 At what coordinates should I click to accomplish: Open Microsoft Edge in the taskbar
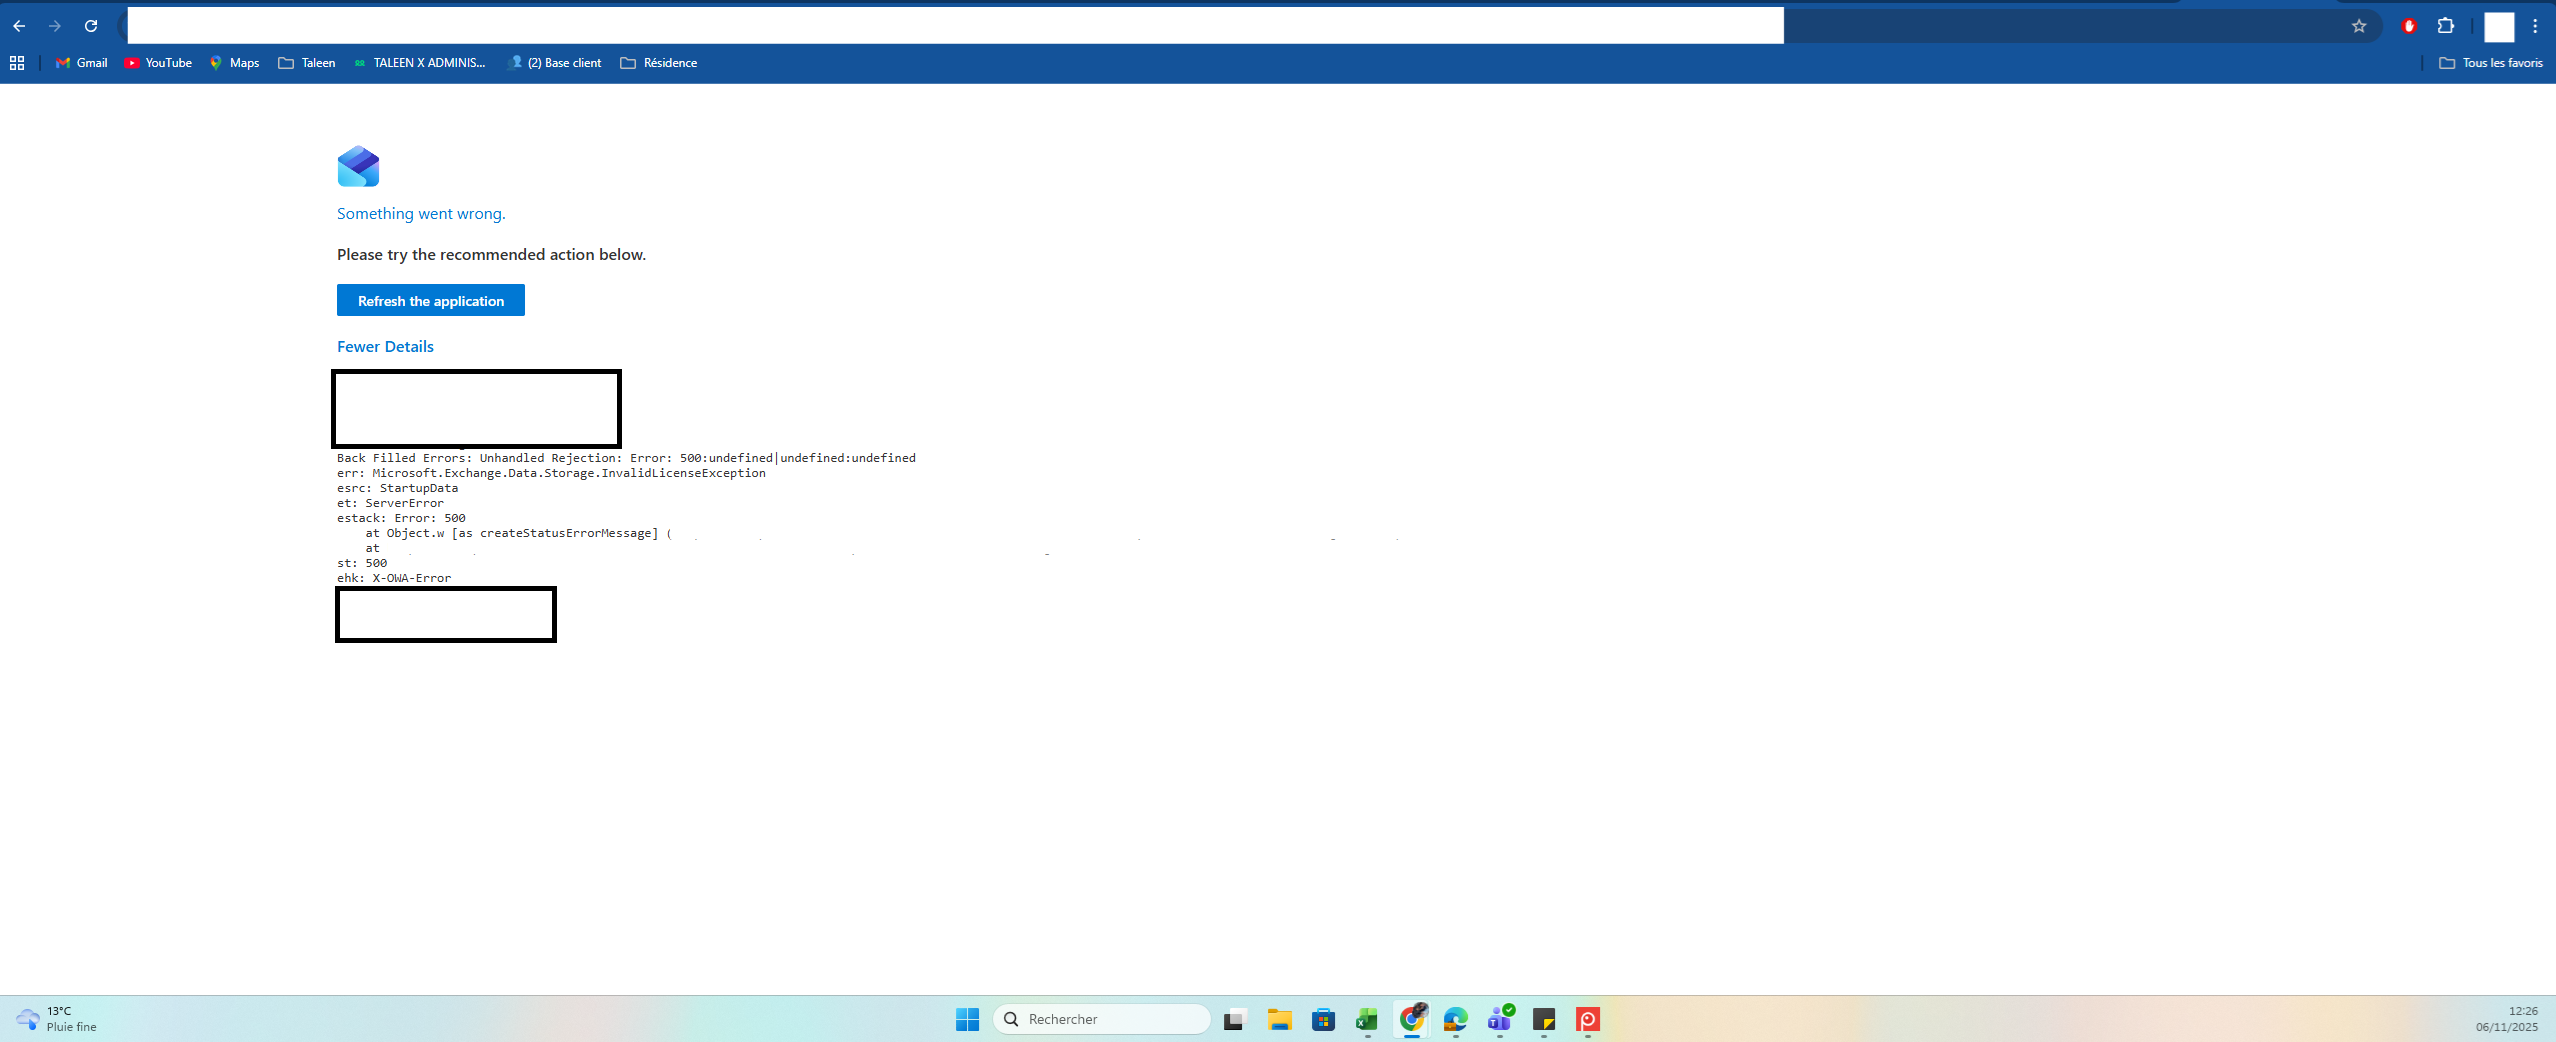(1455, 1019)
